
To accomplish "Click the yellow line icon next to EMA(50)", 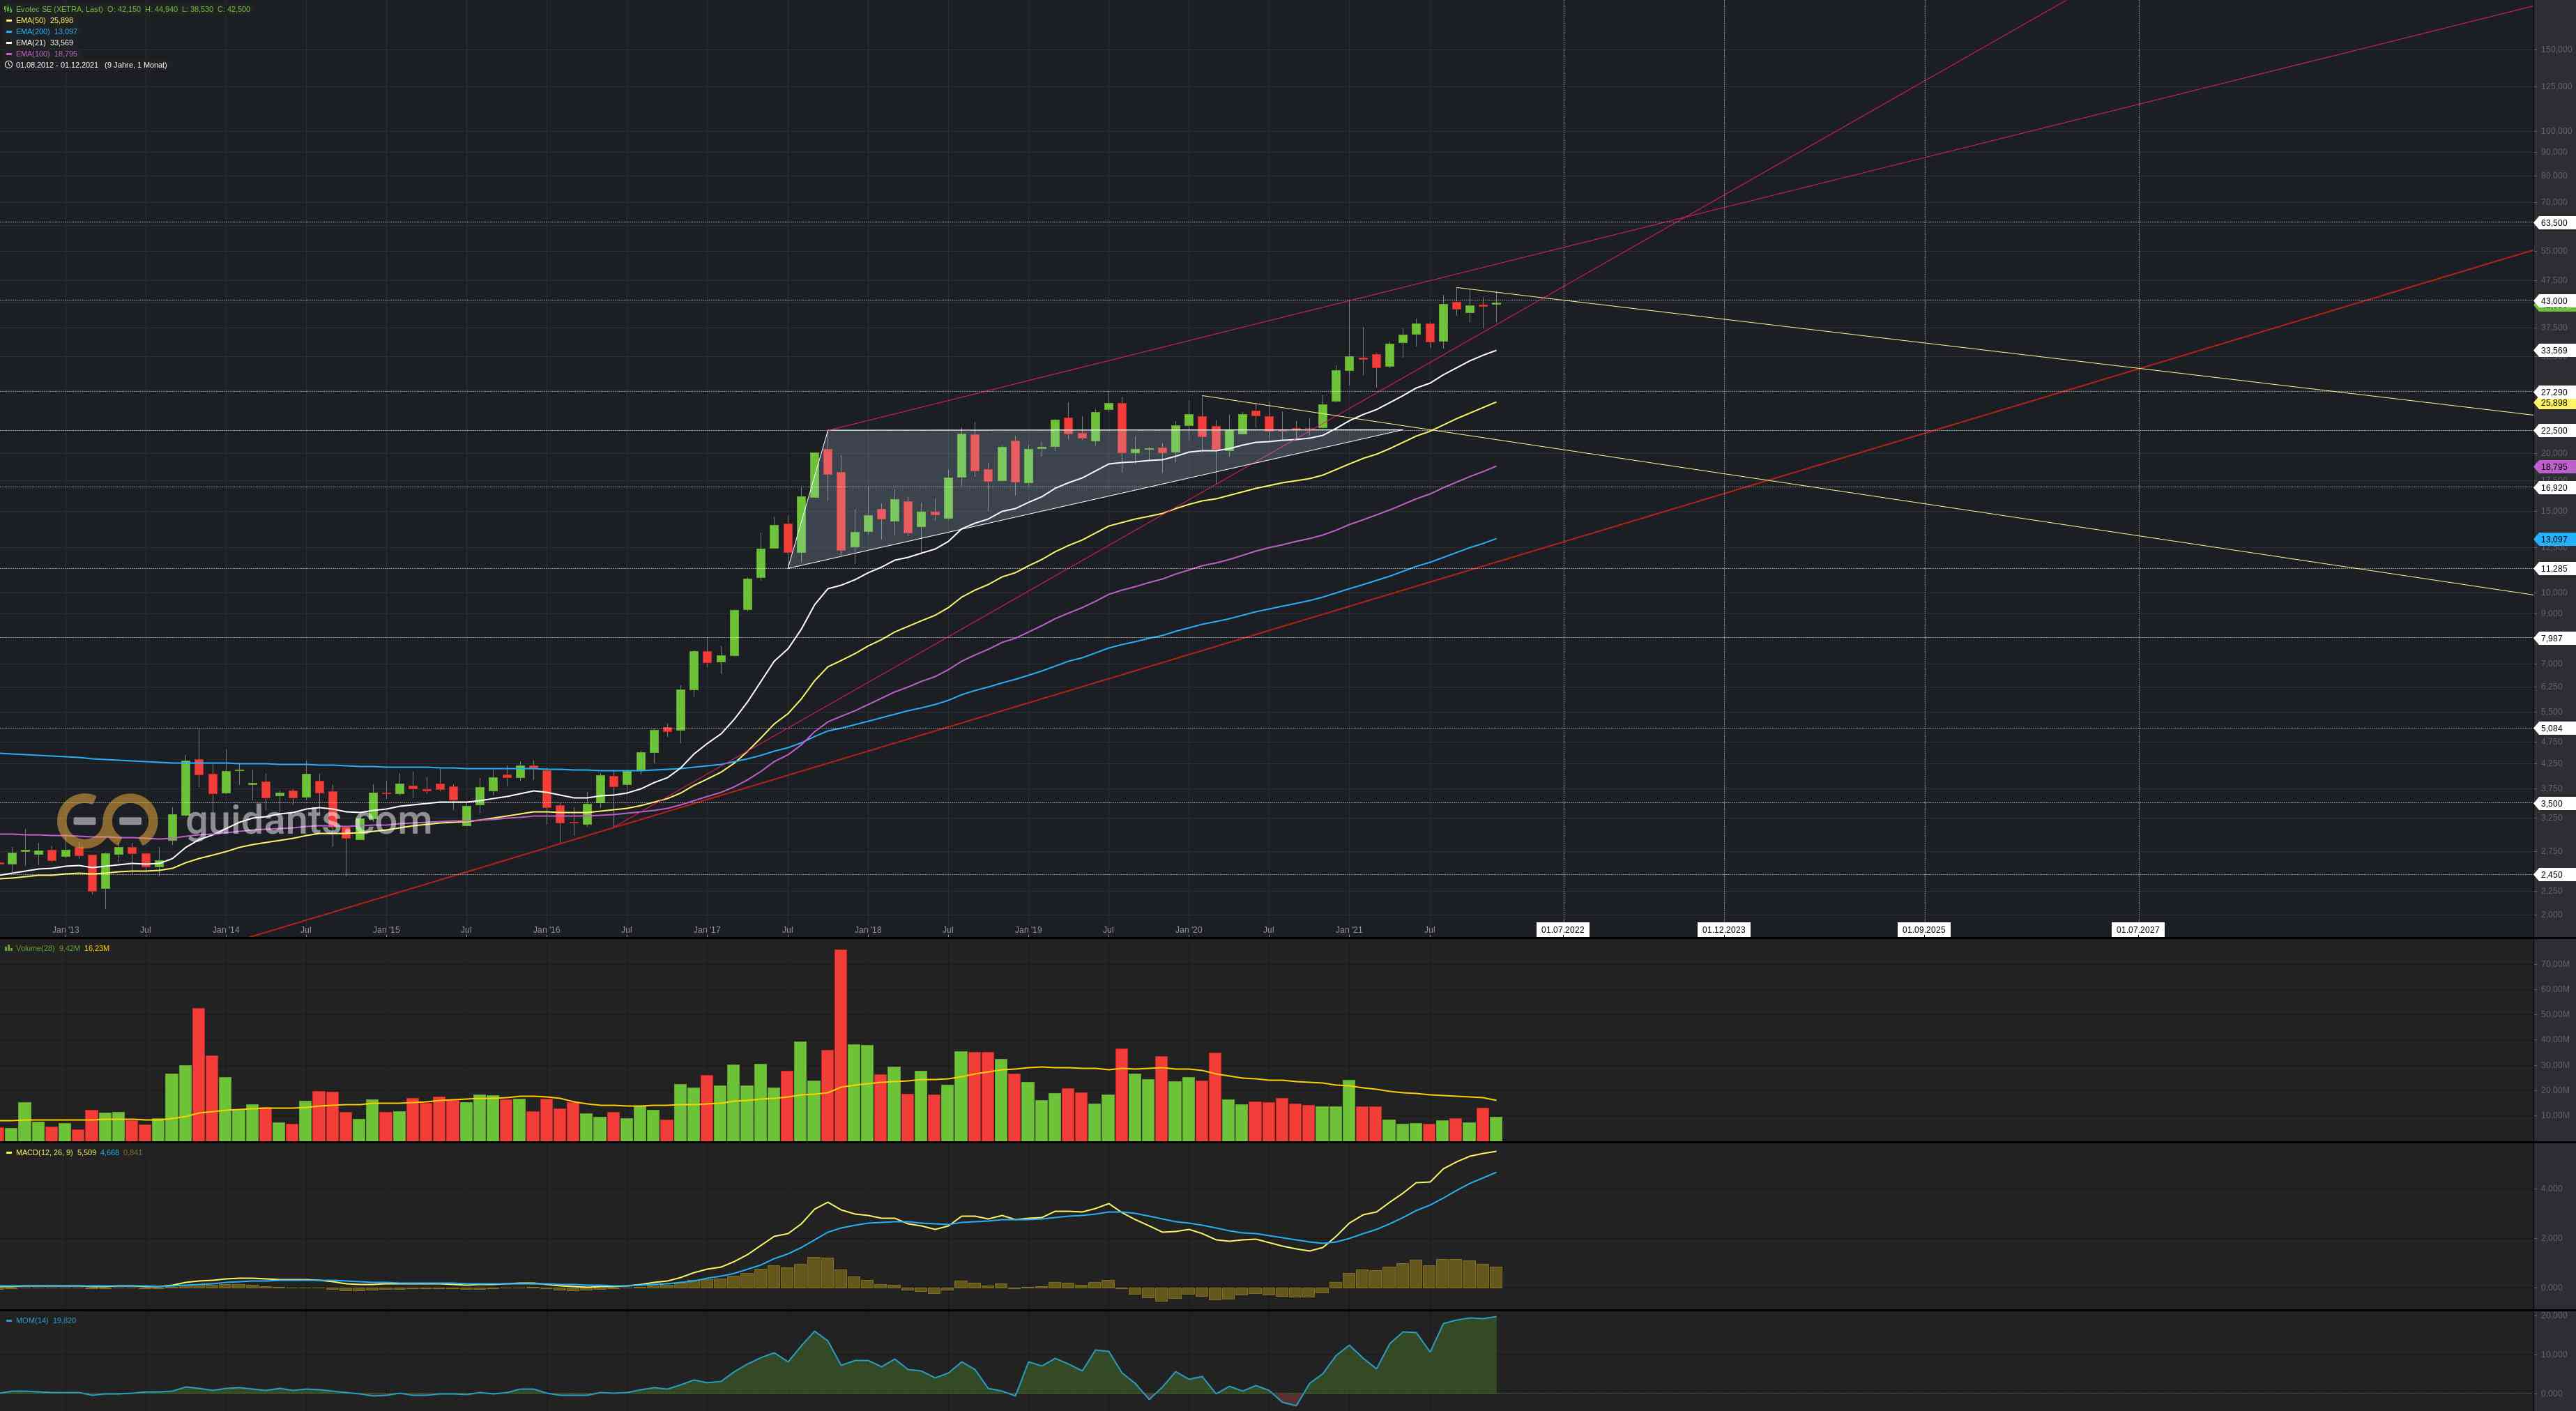I will [8, 20].
